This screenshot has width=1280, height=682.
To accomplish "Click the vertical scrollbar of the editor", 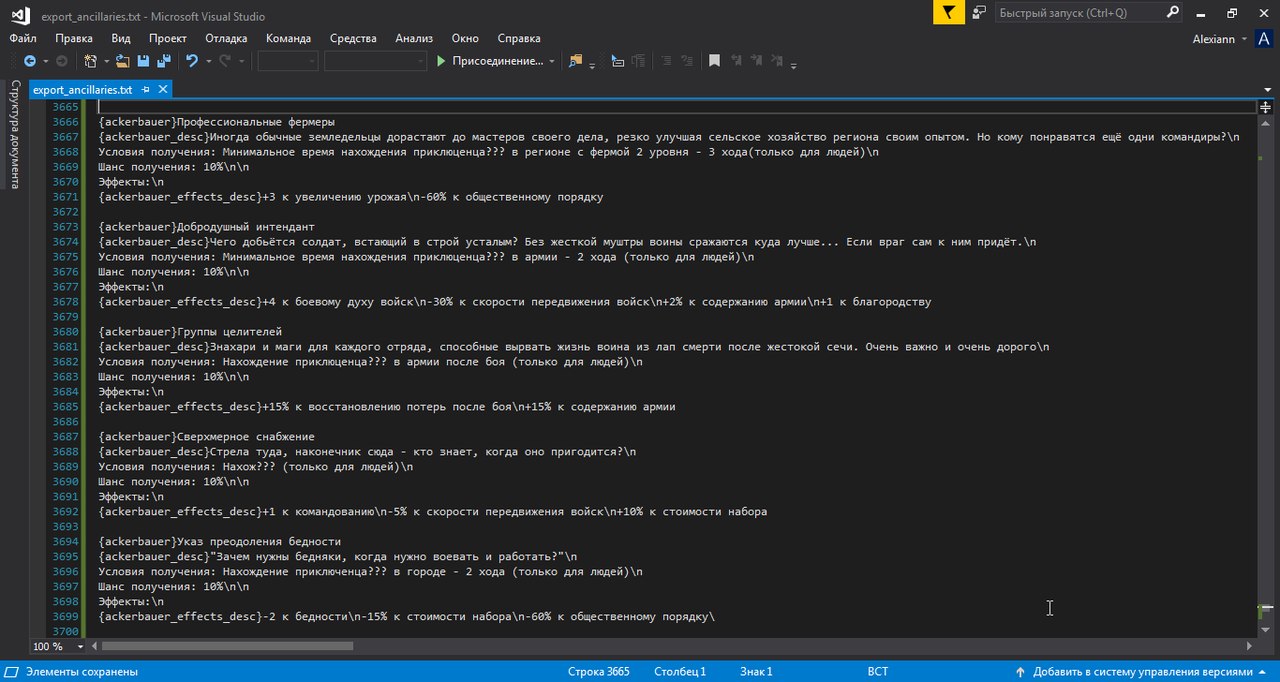I will click(x=1265, y=370).
